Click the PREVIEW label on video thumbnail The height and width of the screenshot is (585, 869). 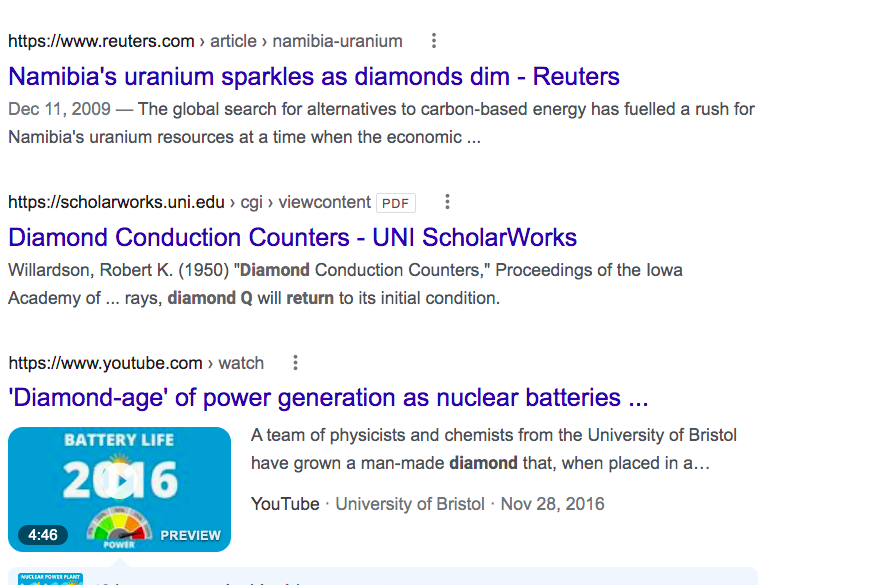pyautogui.click(x=191, y=536)
